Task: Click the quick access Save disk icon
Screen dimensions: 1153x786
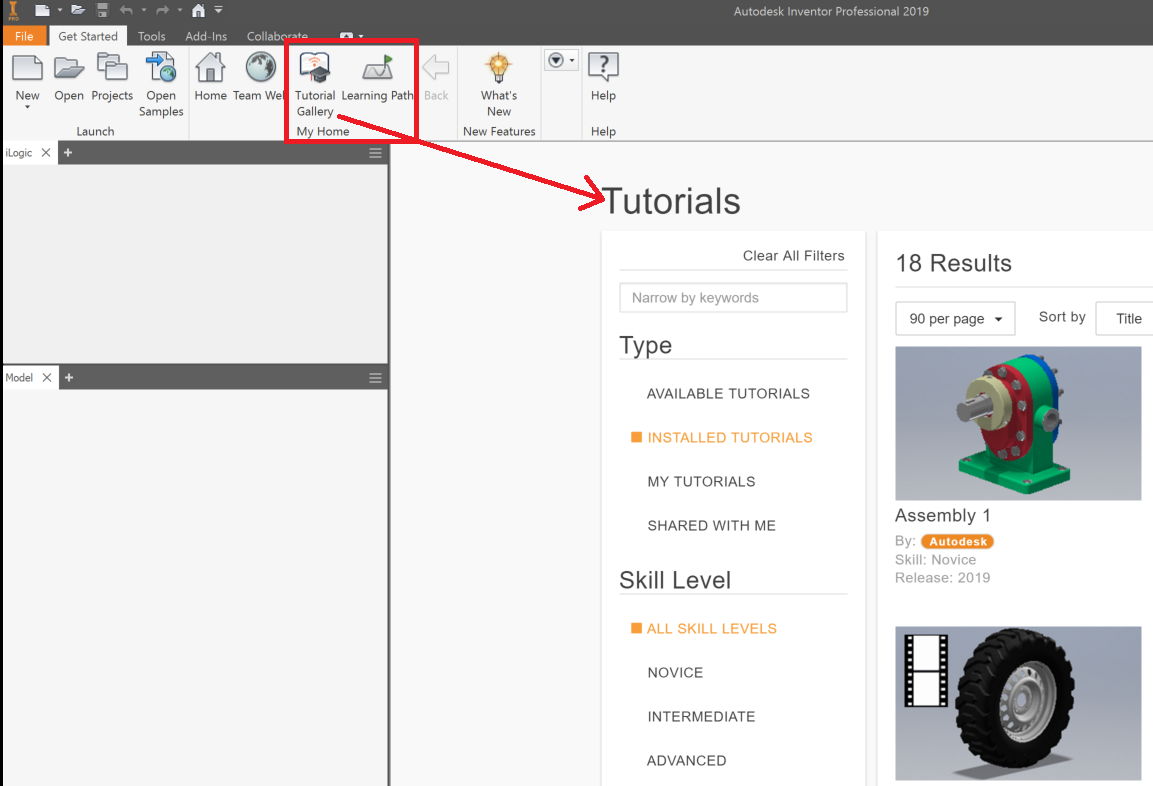Action: [102, 10]
